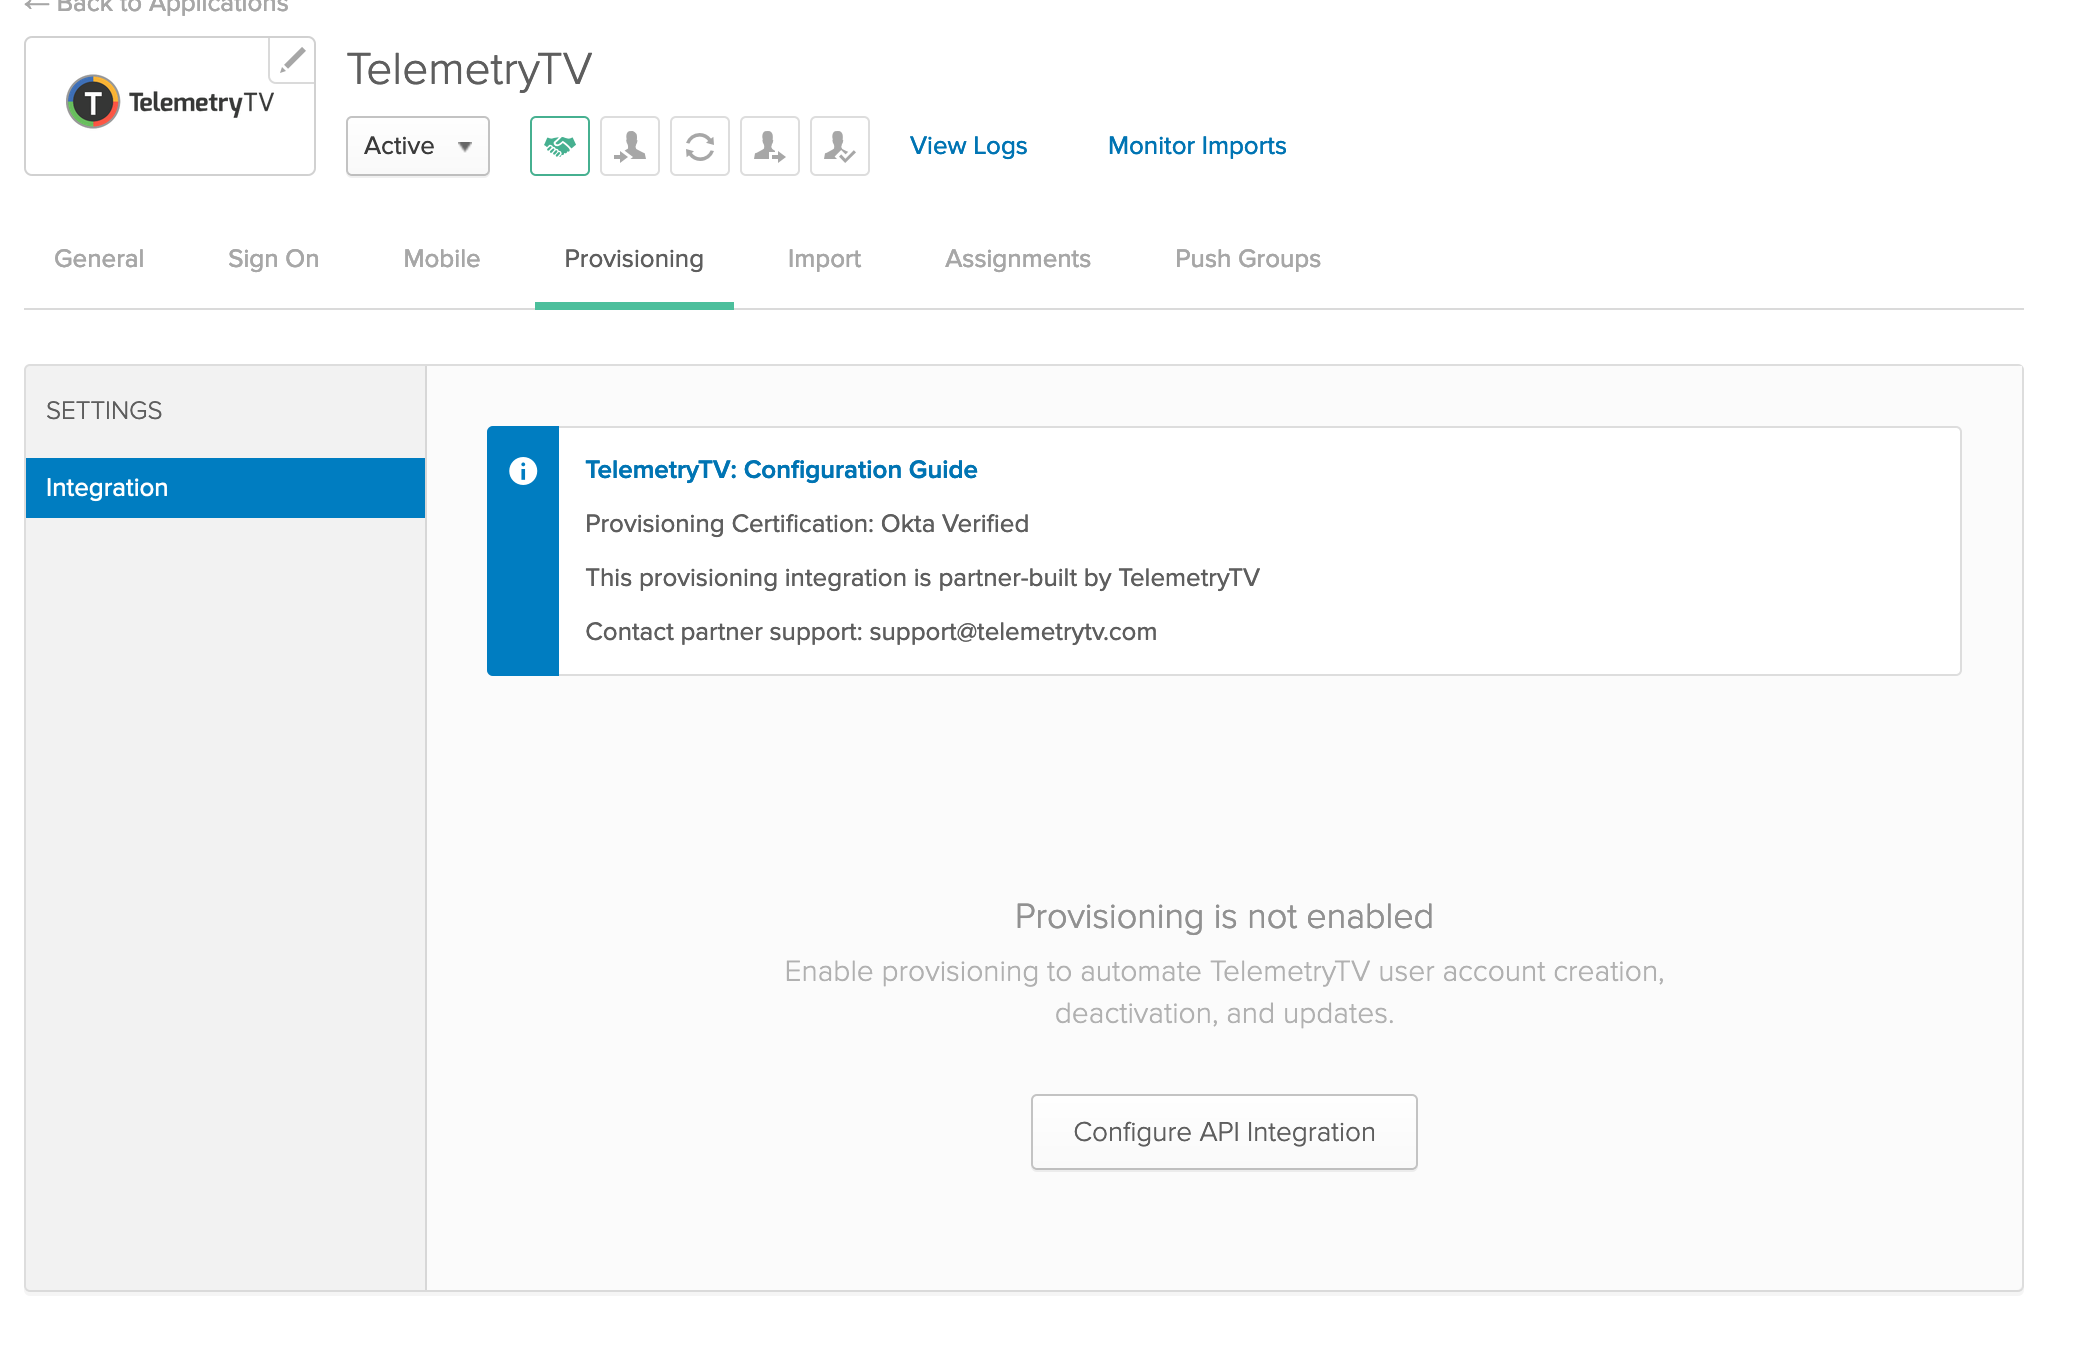Screen dimensions: 2082x1362
Task: Click the View Logs link
Action: click(x=968, y=146)
